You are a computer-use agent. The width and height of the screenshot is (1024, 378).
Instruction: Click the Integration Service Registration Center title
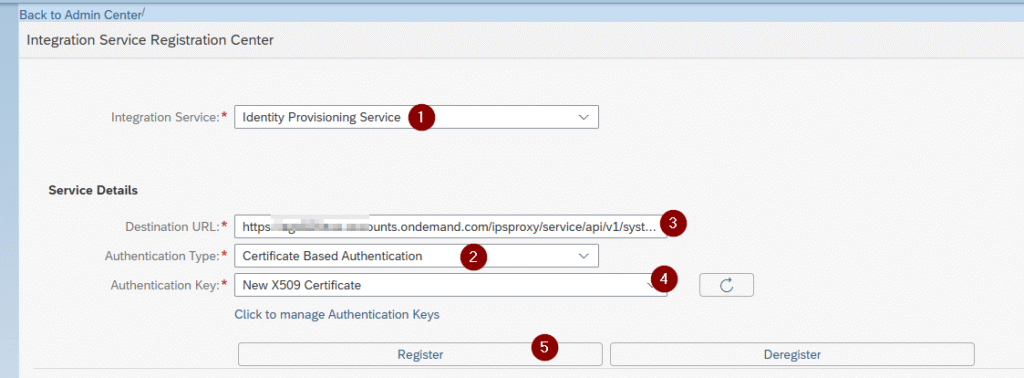coord(150,40)
